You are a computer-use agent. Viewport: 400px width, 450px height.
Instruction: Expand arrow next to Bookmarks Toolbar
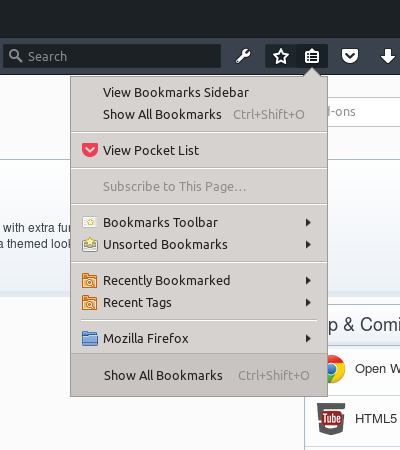tap(308, 222)
